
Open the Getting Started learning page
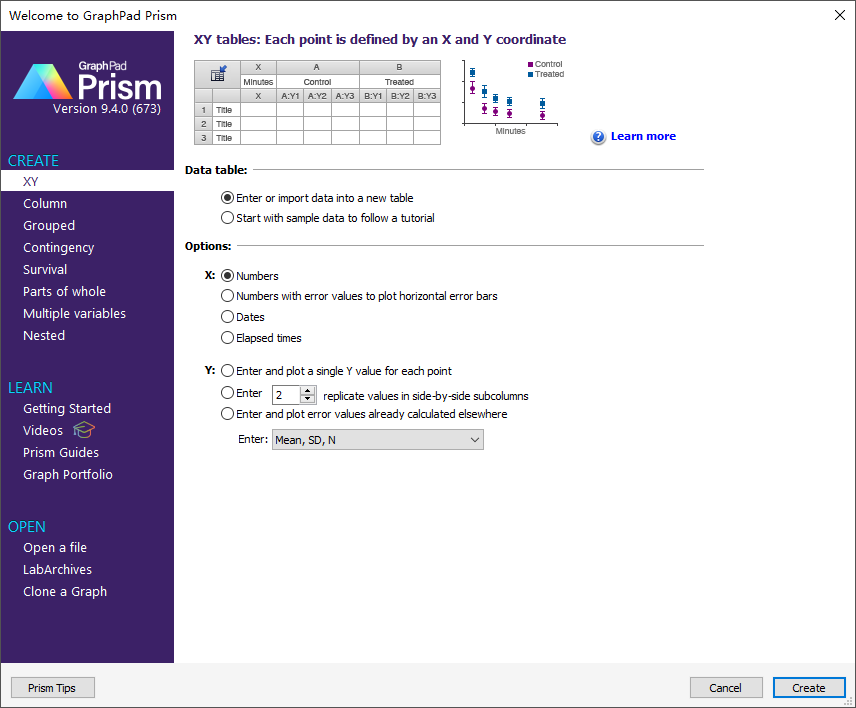(67, 408)
